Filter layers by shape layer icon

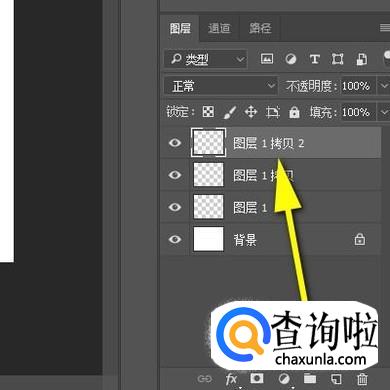[x=337, y=59]
